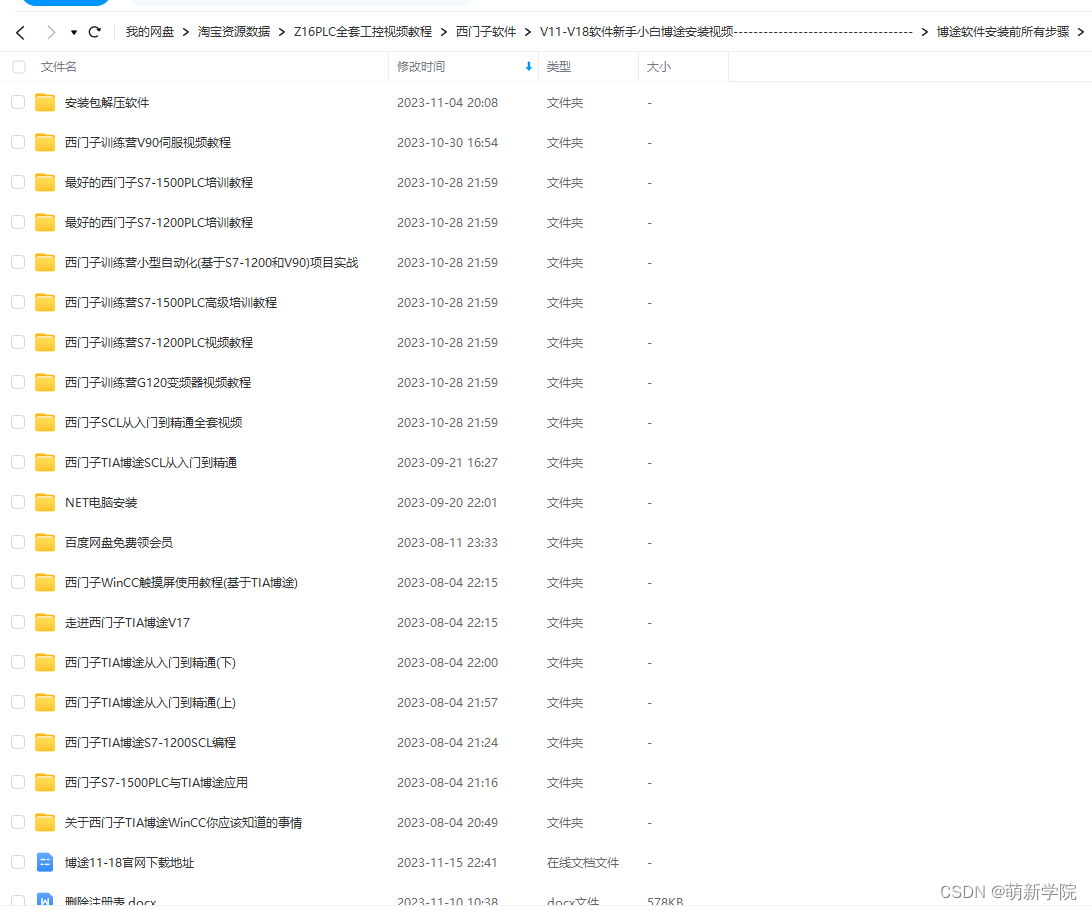Mark checkbox for 博途11-18官网下载地址
1092x910 pixels.
(18, 863)
